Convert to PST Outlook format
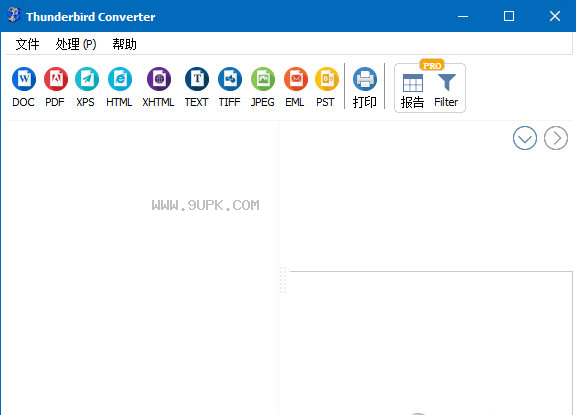This screenshot has width=576, height=415. (326, 87)
